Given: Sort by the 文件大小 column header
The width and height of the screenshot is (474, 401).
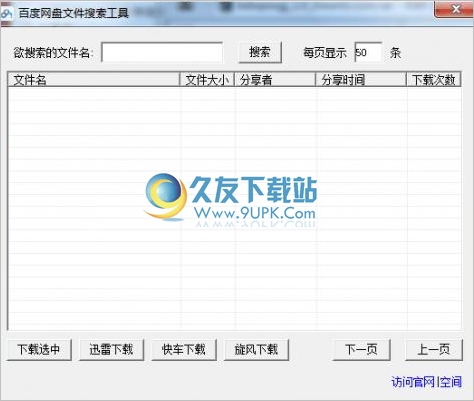Looking at the screenshot, I should point(207,80).
